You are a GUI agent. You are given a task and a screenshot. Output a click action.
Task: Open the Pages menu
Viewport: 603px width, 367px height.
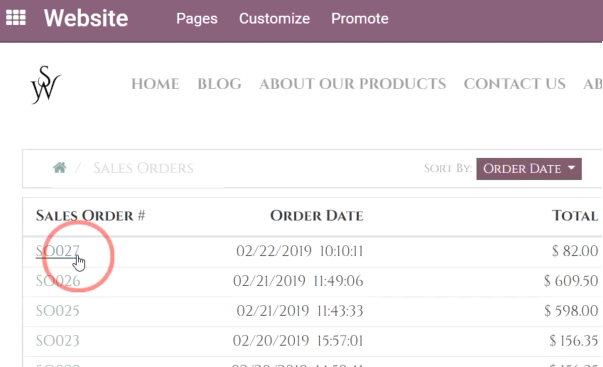pyautogui.click(x=197, y=18)
